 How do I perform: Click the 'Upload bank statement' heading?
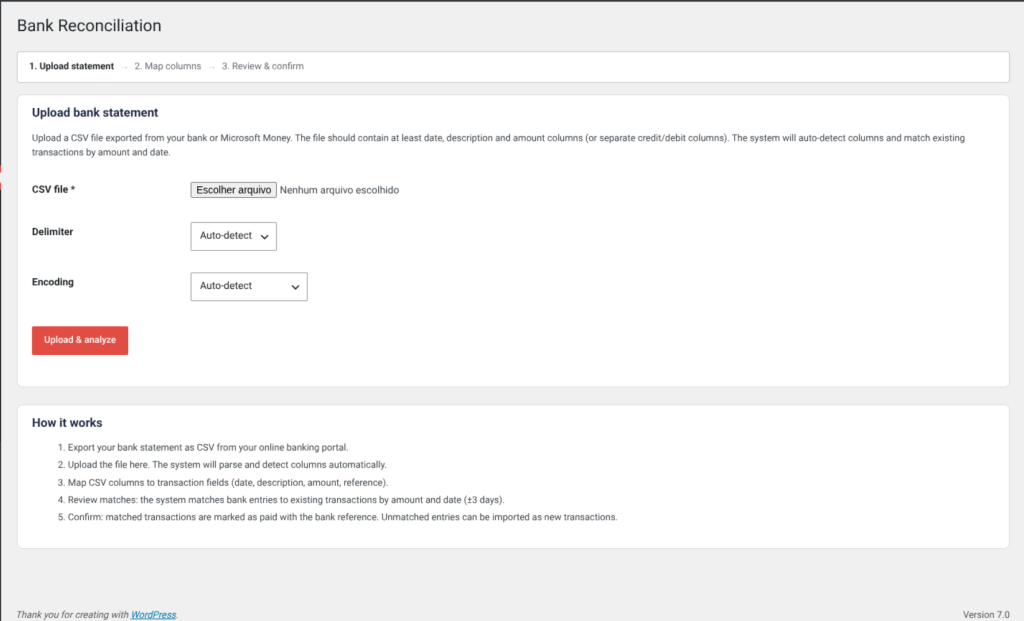tap(95, 112)
